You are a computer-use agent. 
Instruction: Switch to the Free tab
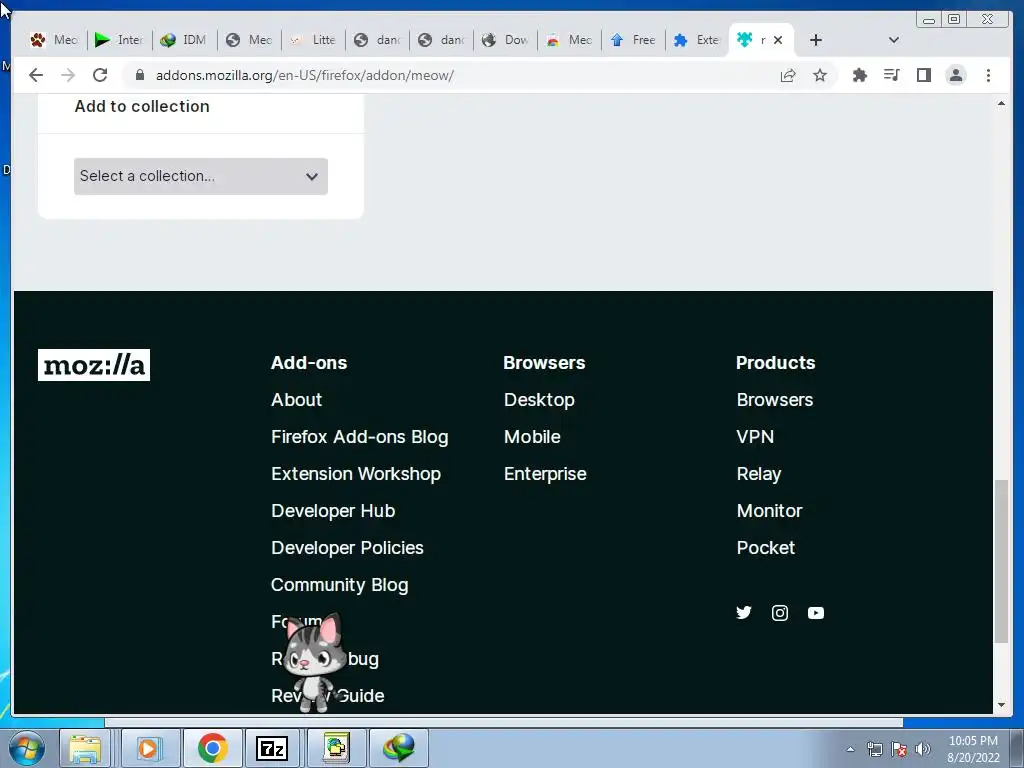tap(633, 40)
